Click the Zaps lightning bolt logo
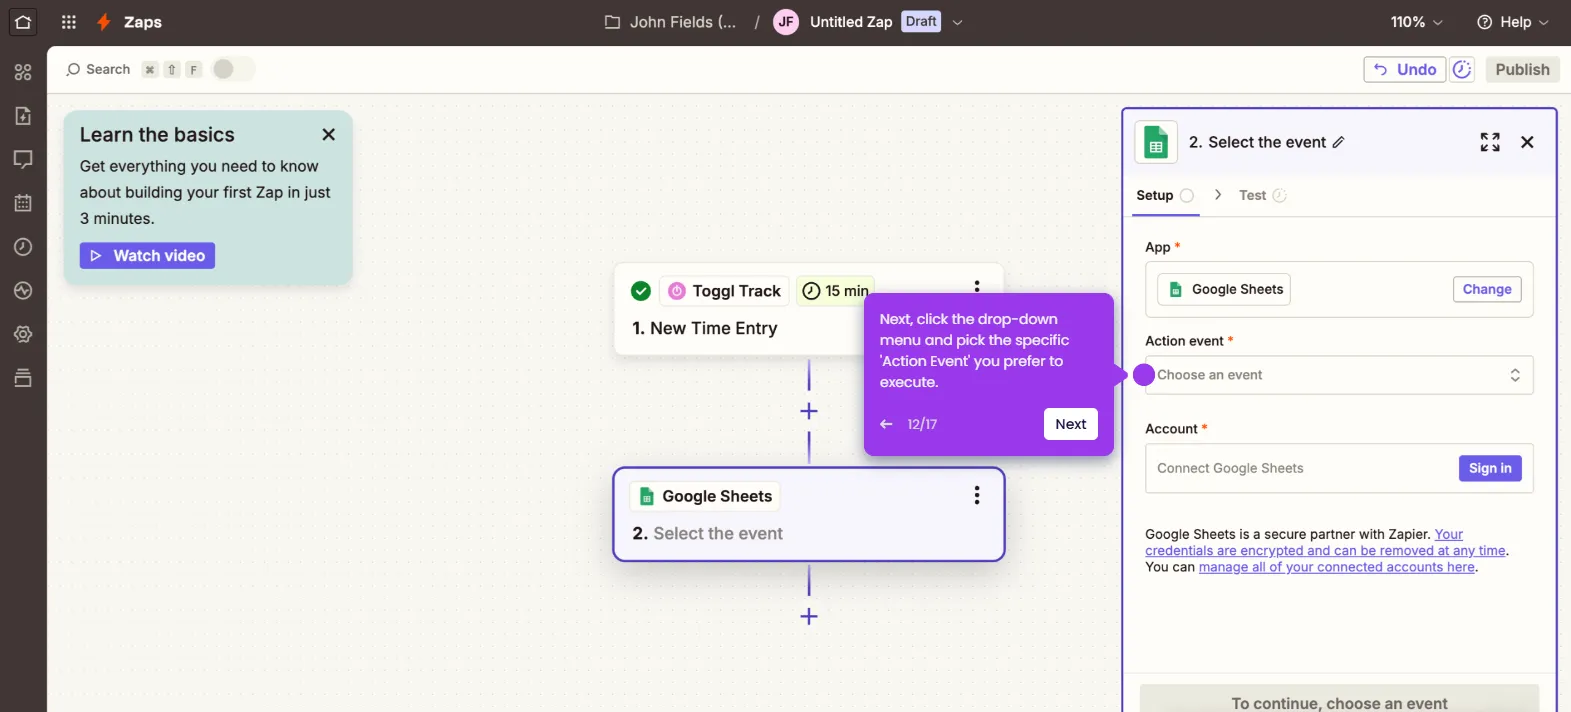This screenshot has width=1571, height=712. [103, 22]
